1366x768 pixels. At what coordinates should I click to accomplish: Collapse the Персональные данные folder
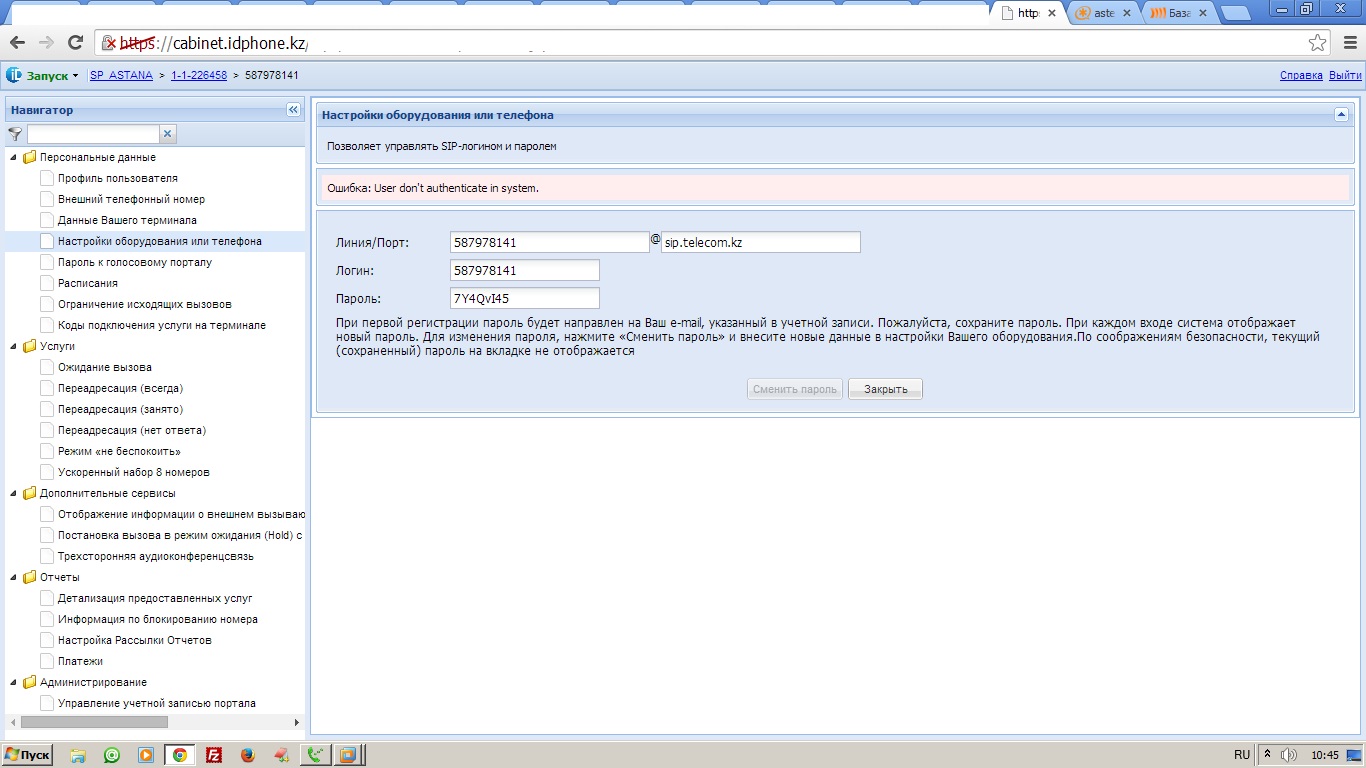[14, 157]
